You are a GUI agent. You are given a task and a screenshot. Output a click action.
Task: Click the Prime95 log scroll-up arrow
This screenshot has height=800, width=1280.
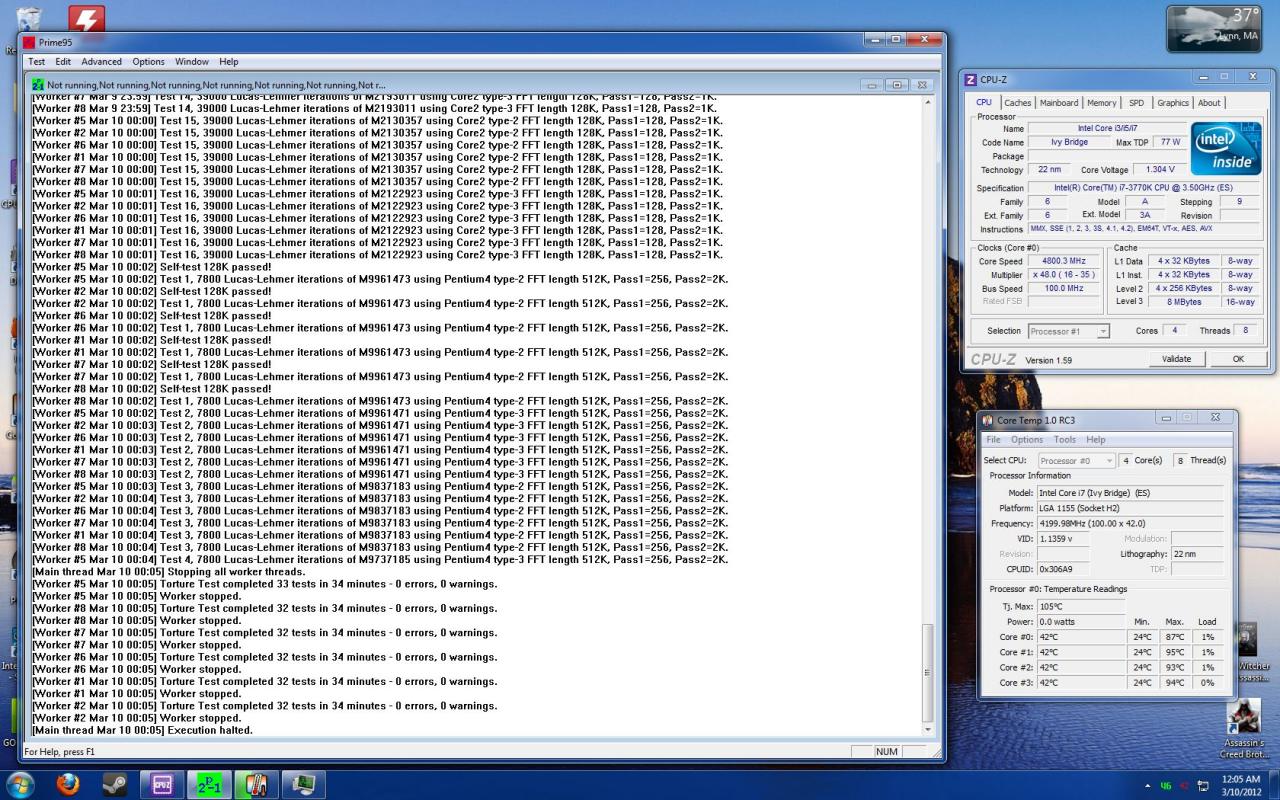[x=929, y=102]
